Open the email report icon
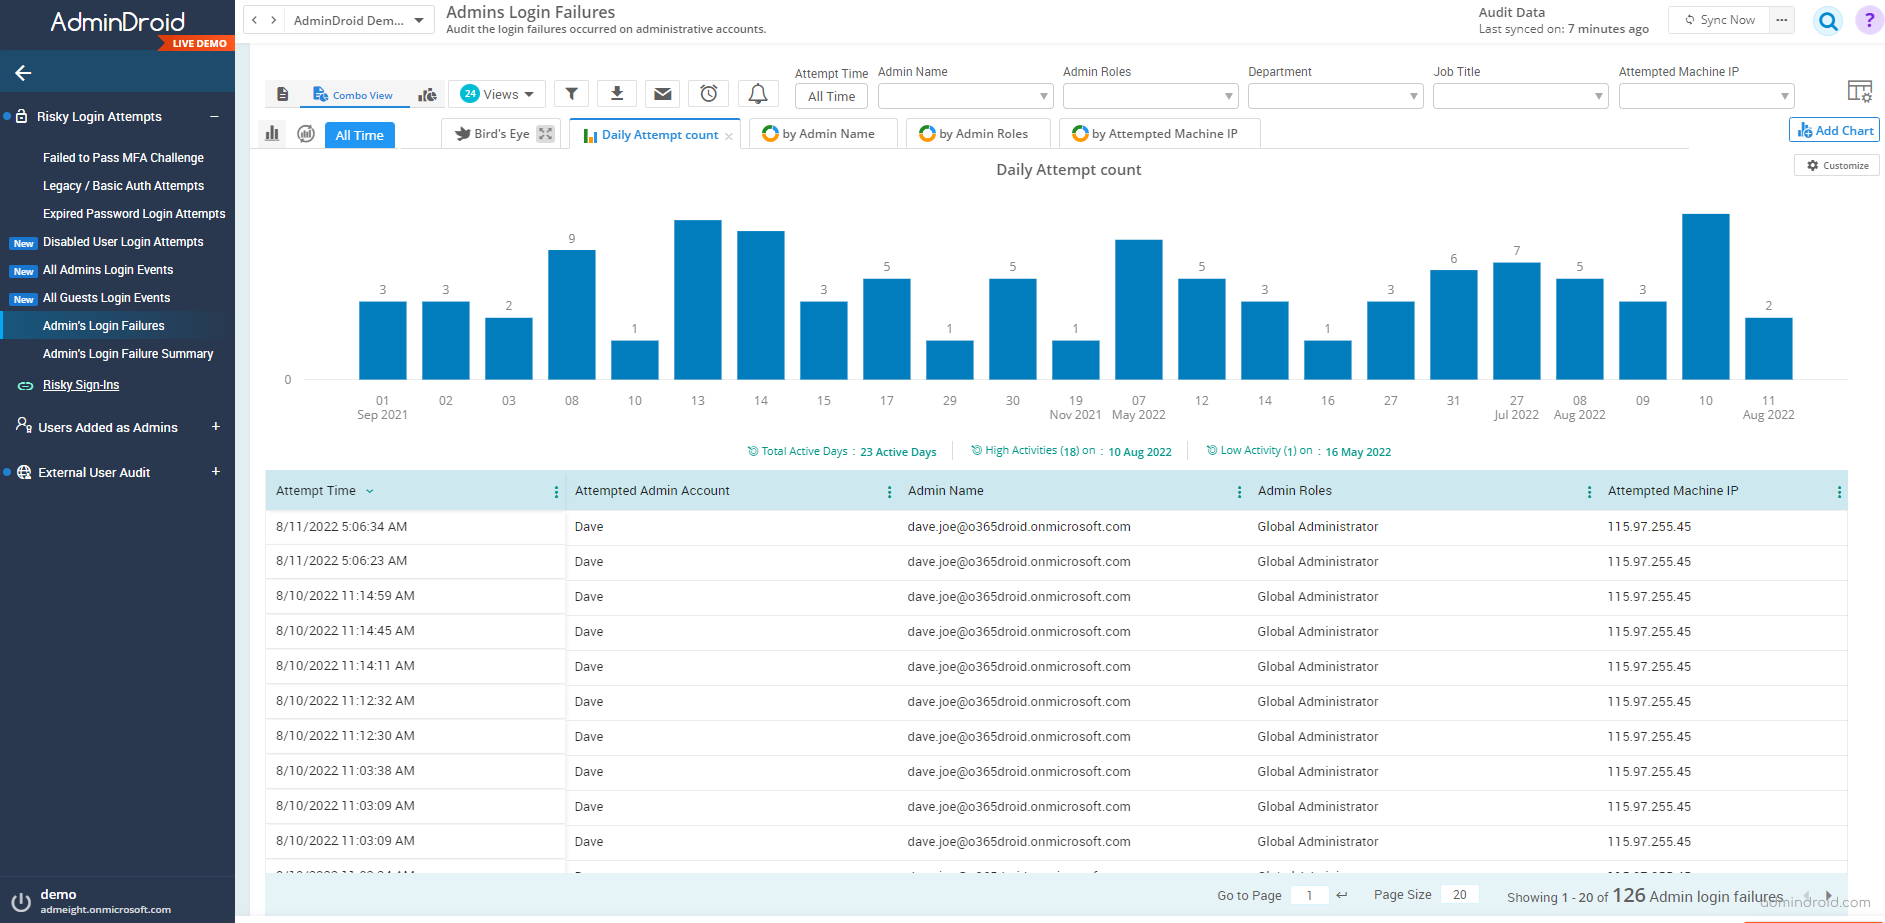The width and height of the screenshot is (1885, 923). (x=662, y=93)
